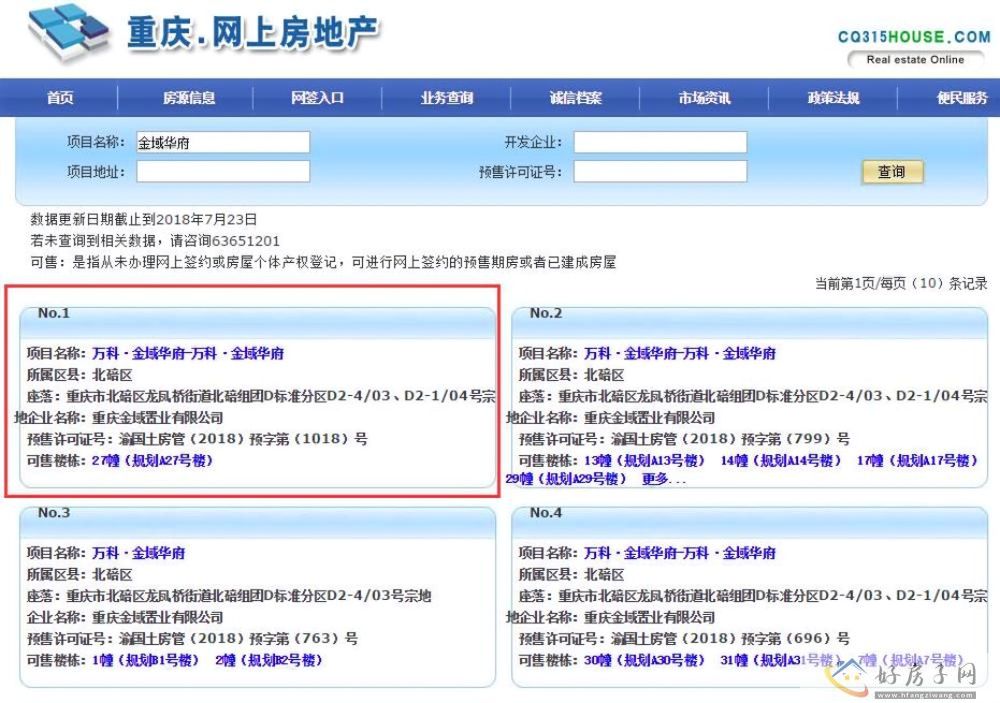Viewport: 1000px width, 703px height.
Task: Click the 预售许可证号 input field
Action: tap(660, 172)
